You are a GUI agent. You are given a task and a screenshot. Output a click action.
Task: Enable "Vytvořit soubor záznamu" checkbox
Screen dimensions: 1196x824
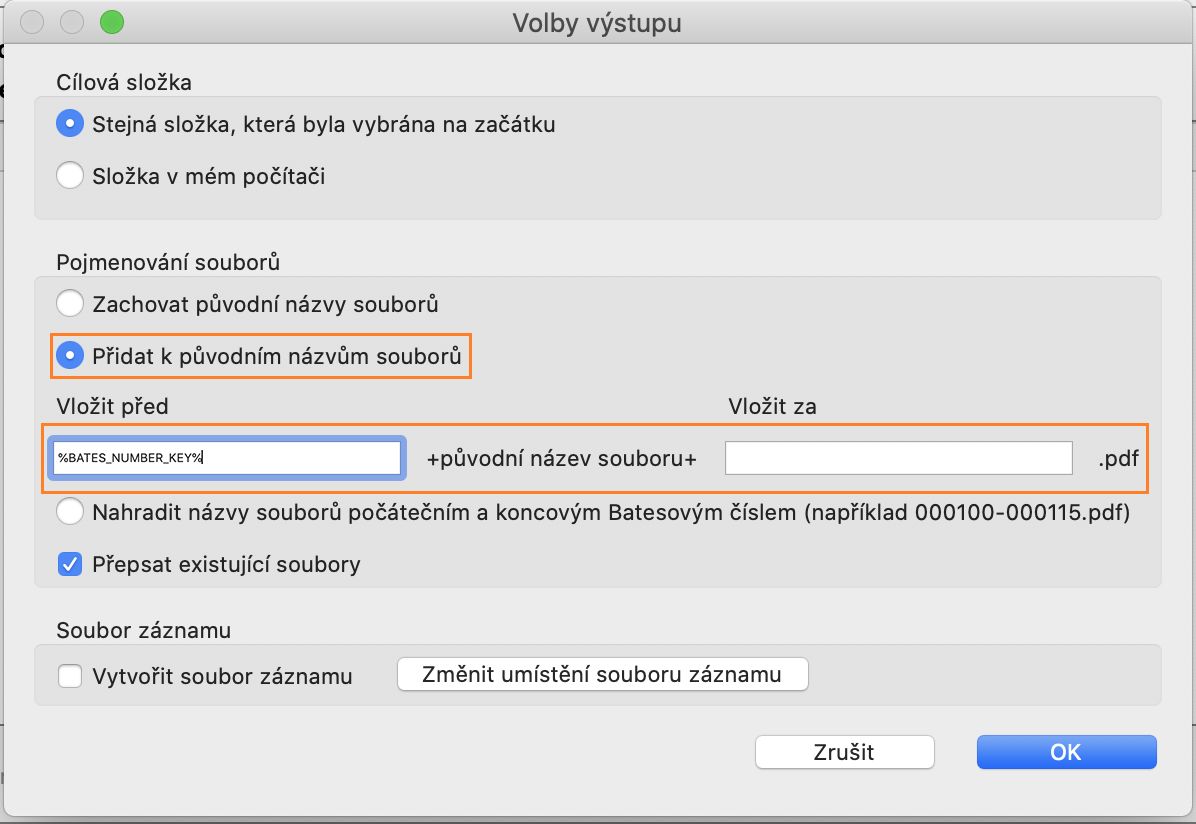click(x=70, y=676)
